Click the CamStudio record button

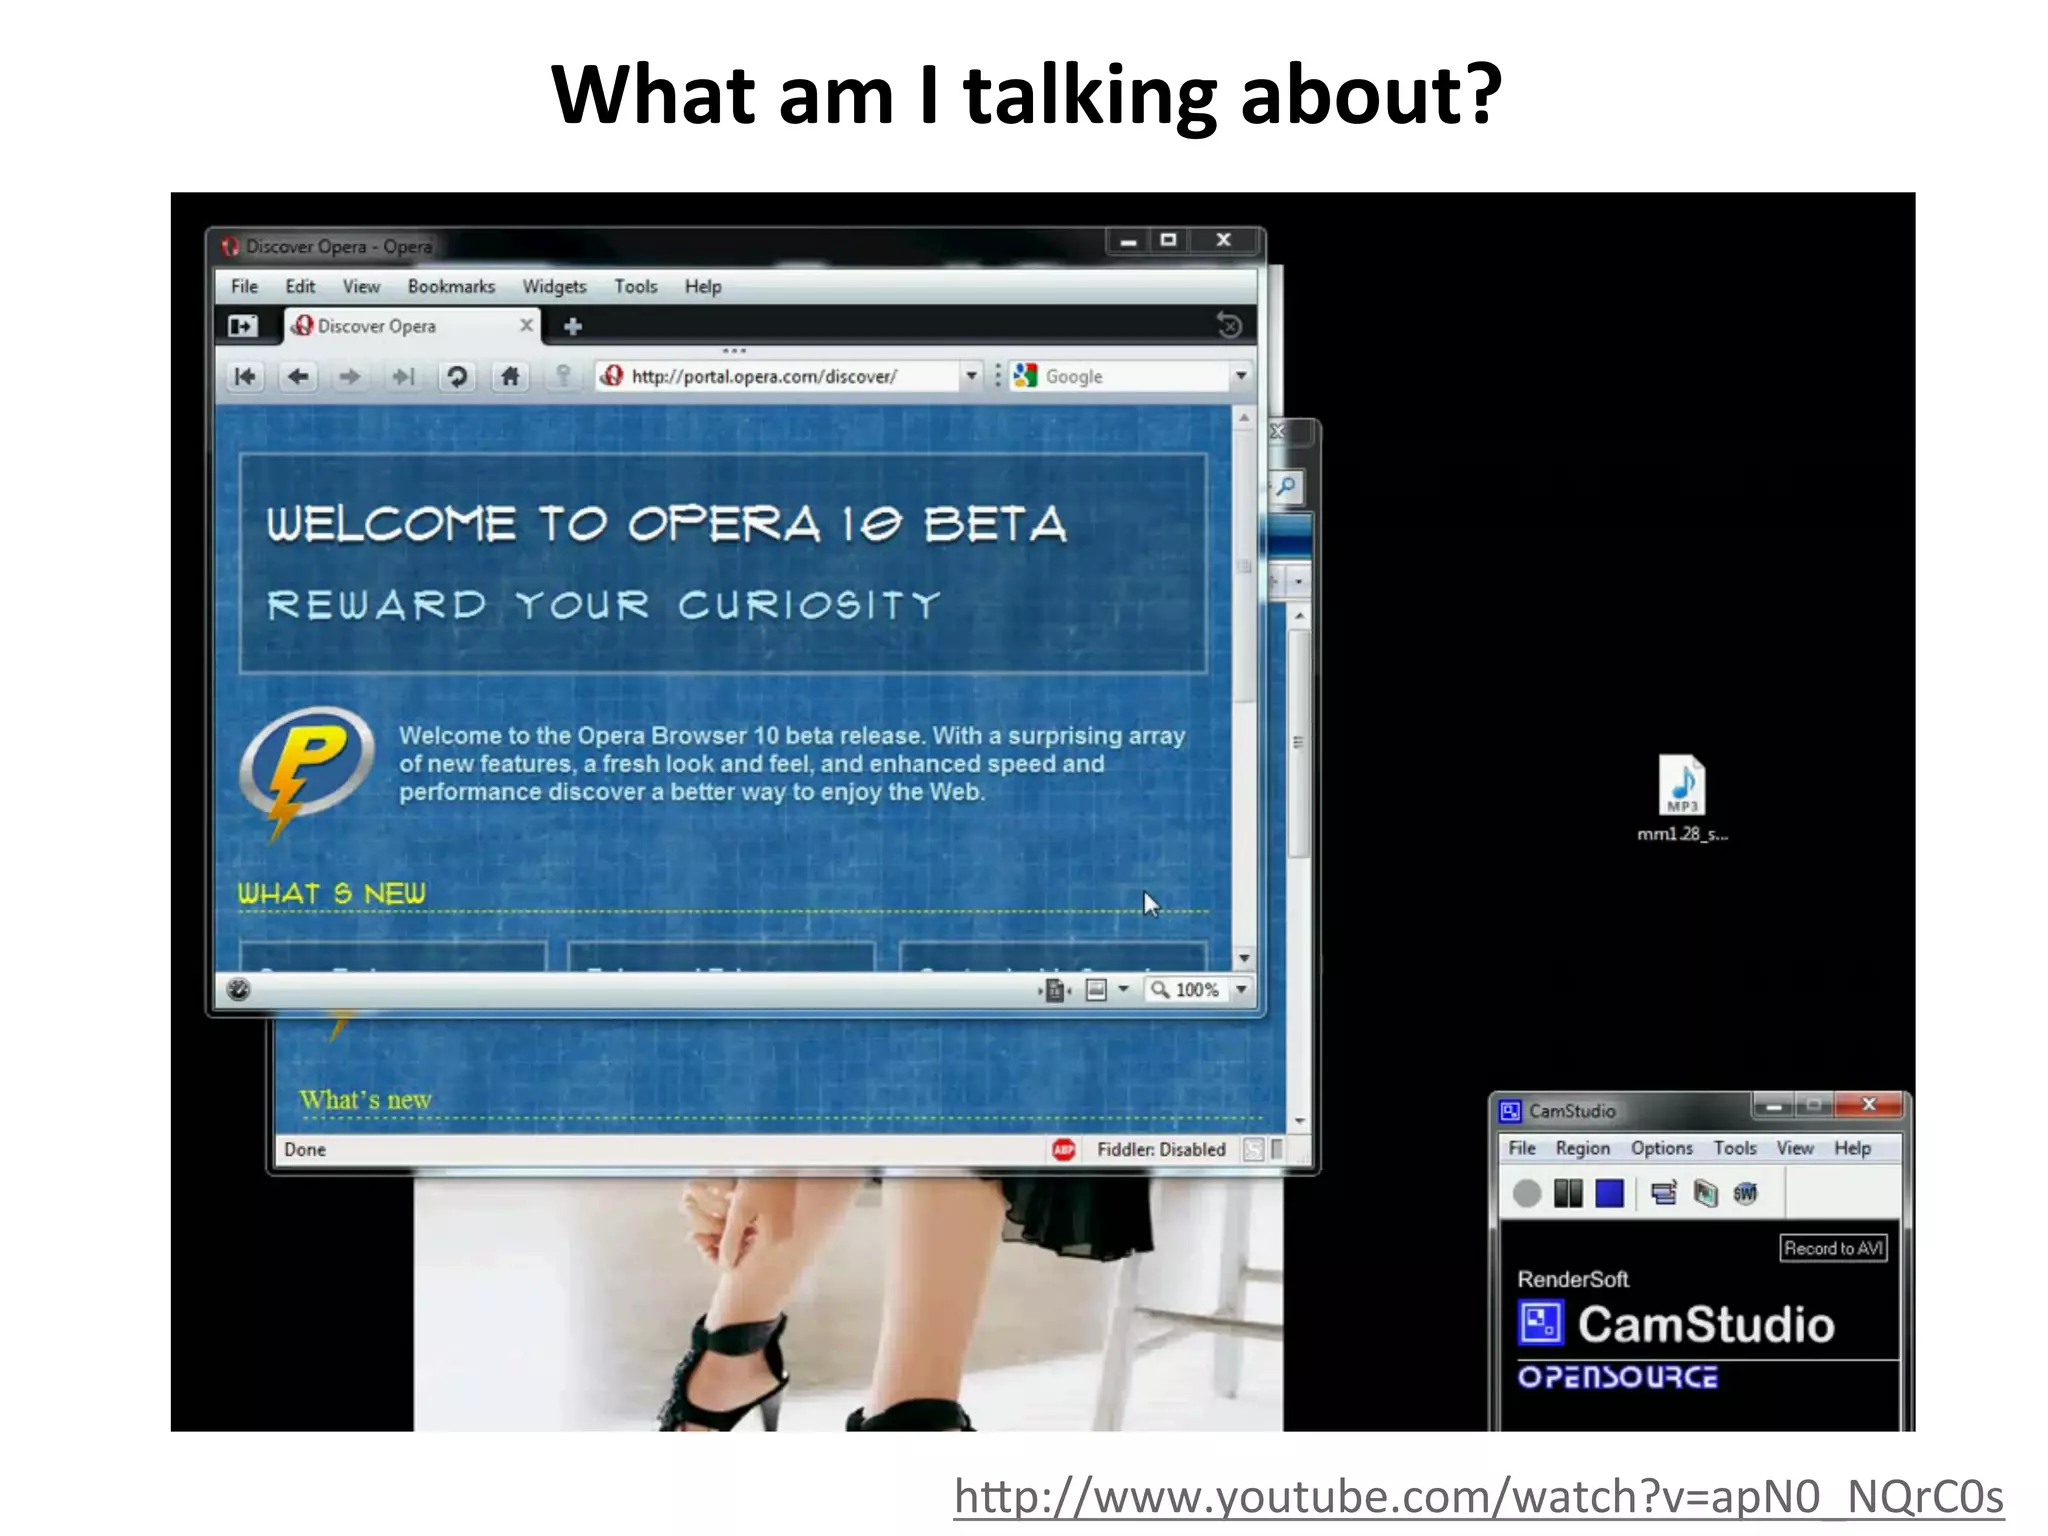point(1527,1193)
